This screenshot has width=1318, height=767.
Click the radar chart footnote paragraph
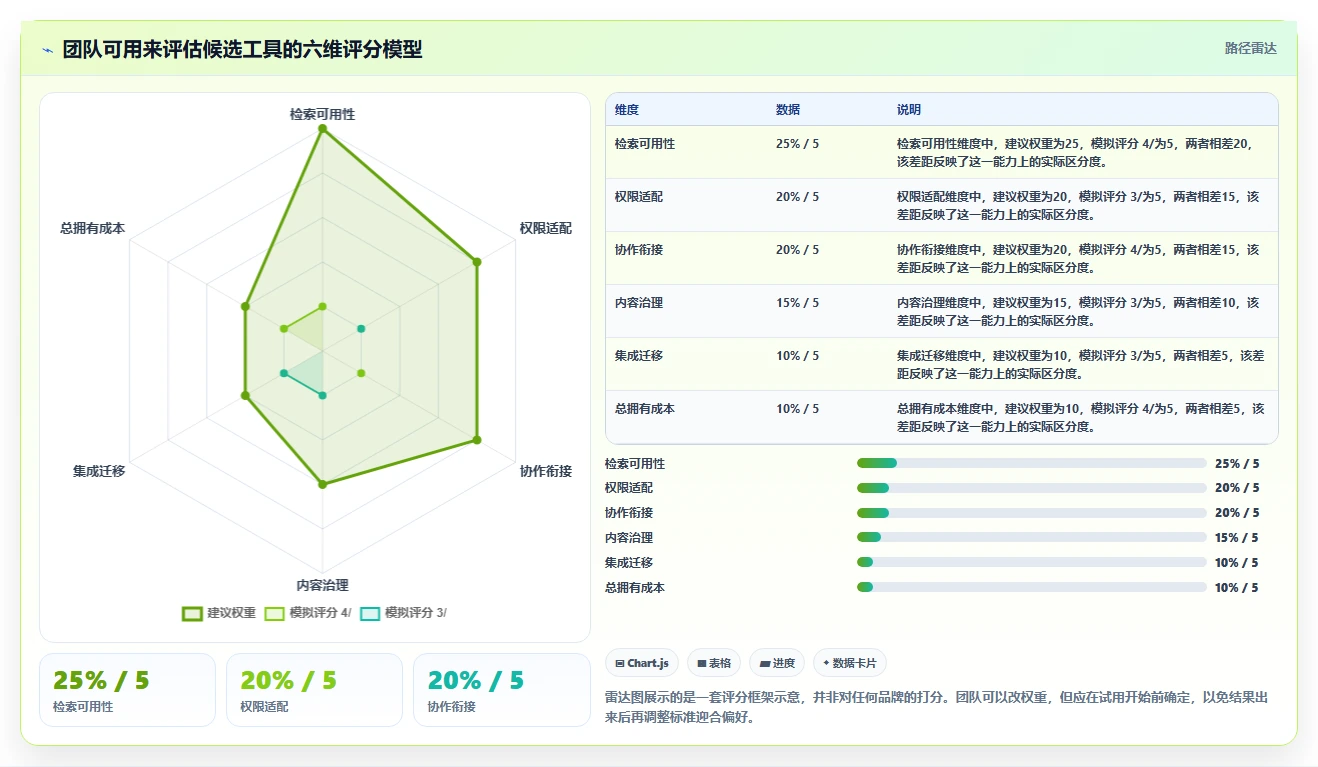(936, 707)
